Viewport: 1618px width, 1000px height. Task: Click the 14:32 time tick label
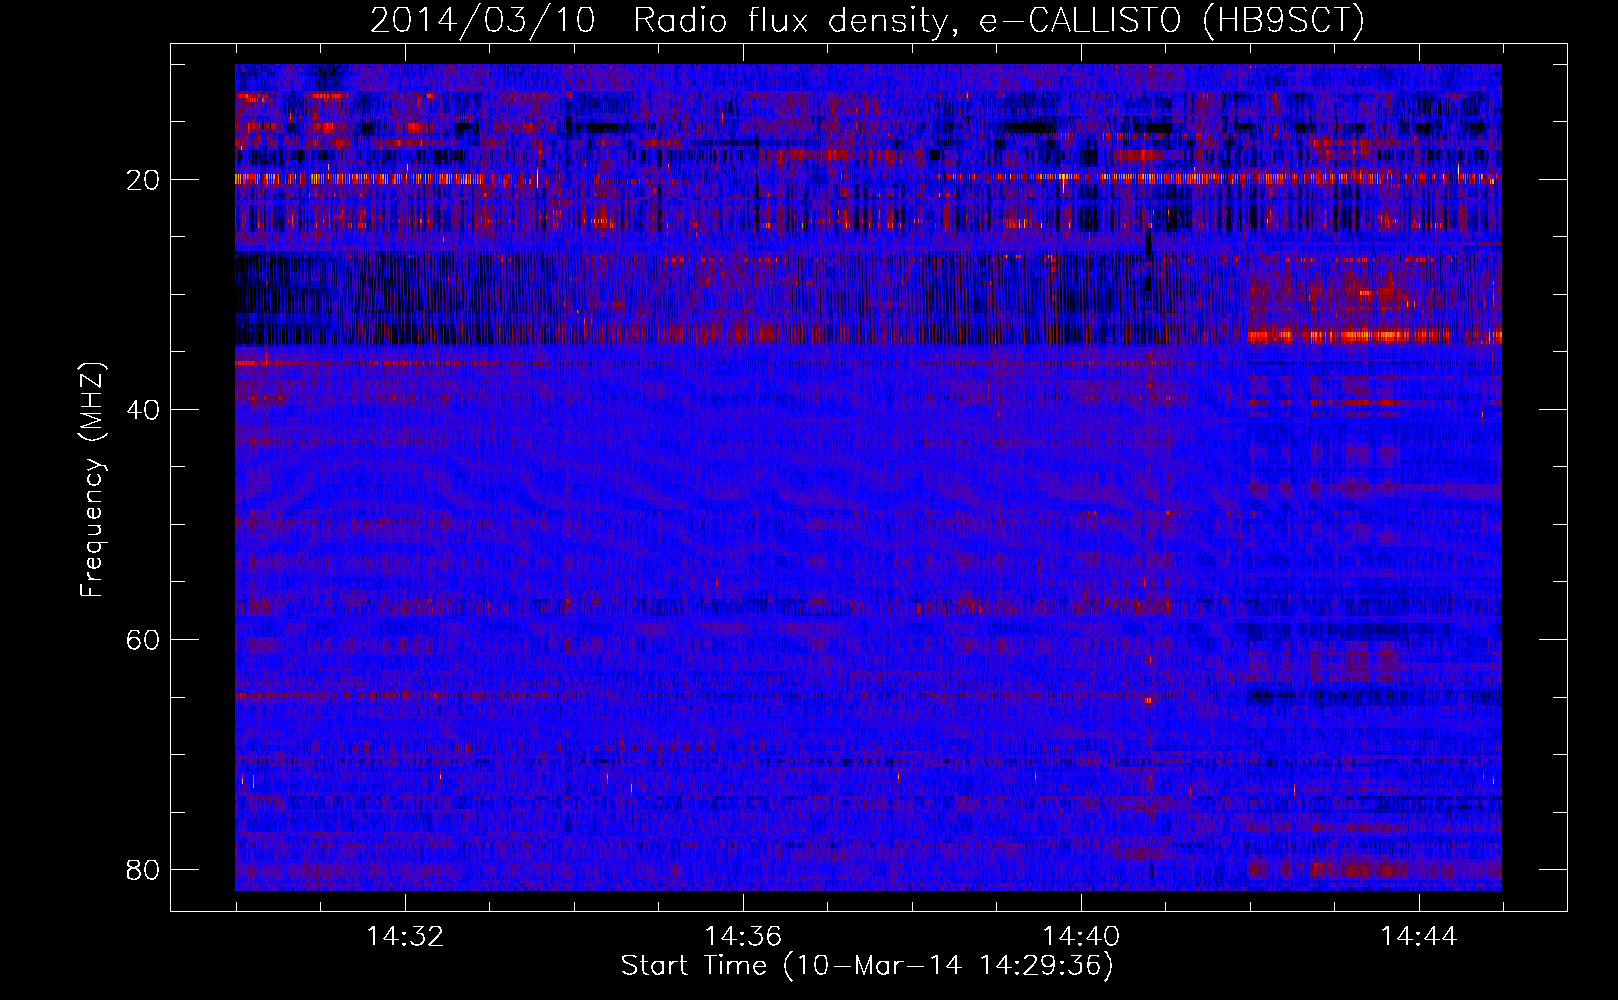[405, 937]
